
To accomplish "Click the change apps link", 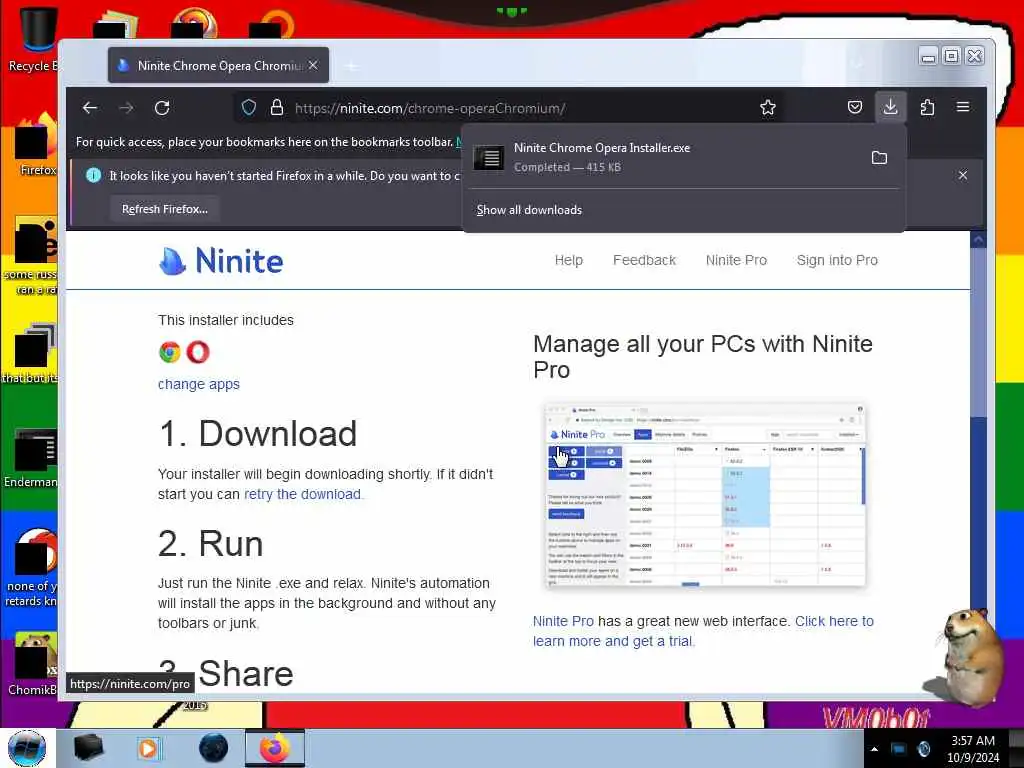I will pos(199,384).
